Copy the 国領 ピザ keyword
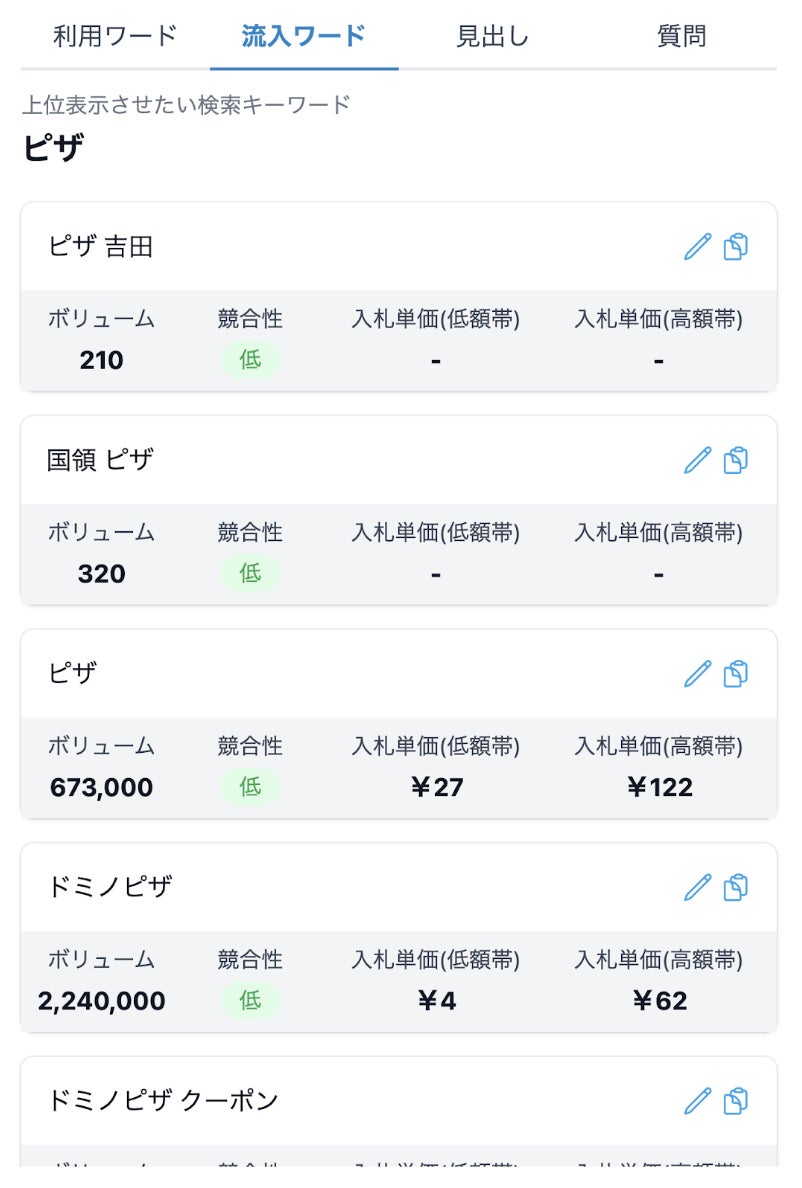Screen dimensions: 802x1188 click(x=736, y=460)
